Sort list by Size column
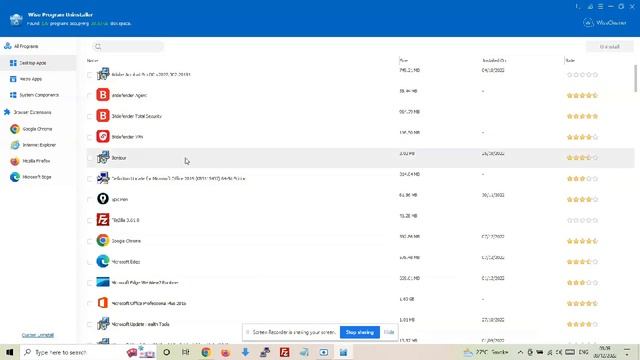 (404, 60)
